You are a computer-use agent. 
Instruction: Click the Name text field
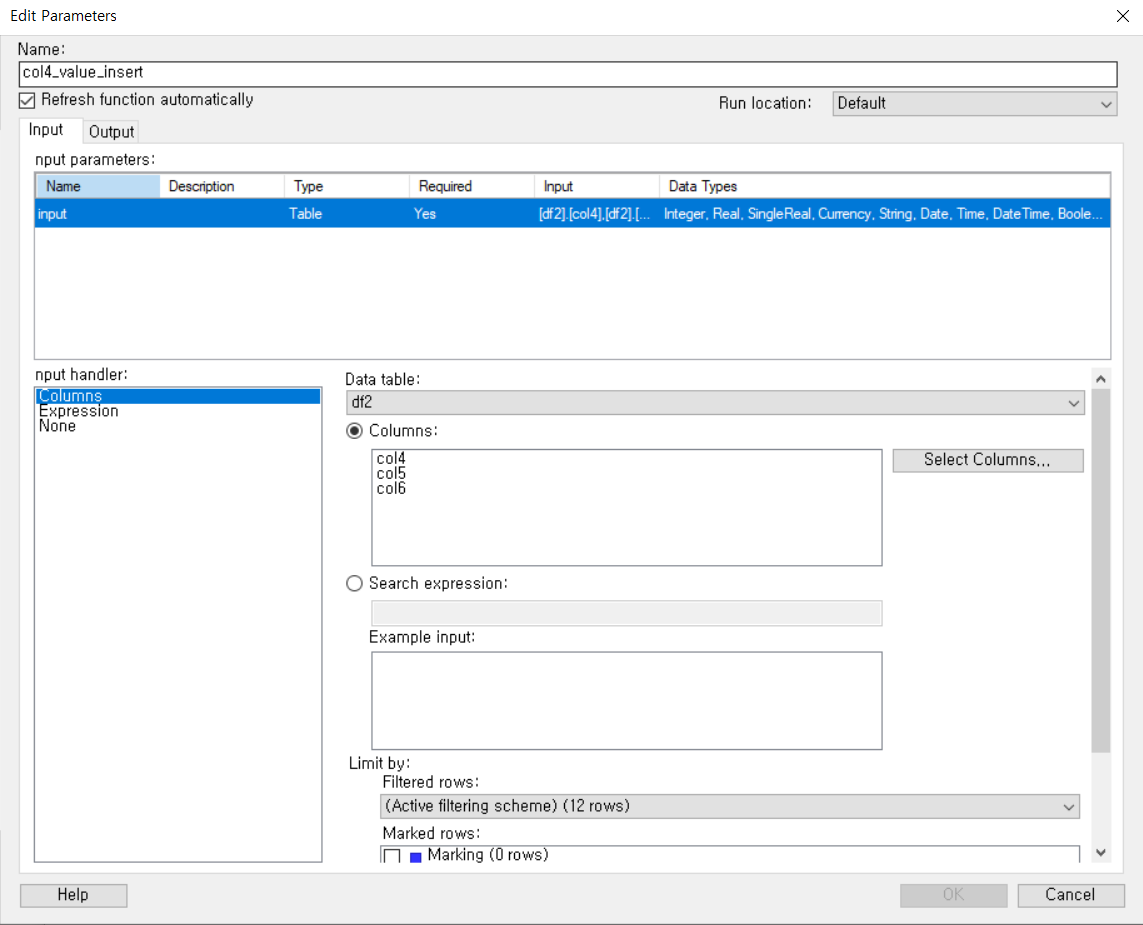[568, 73]
